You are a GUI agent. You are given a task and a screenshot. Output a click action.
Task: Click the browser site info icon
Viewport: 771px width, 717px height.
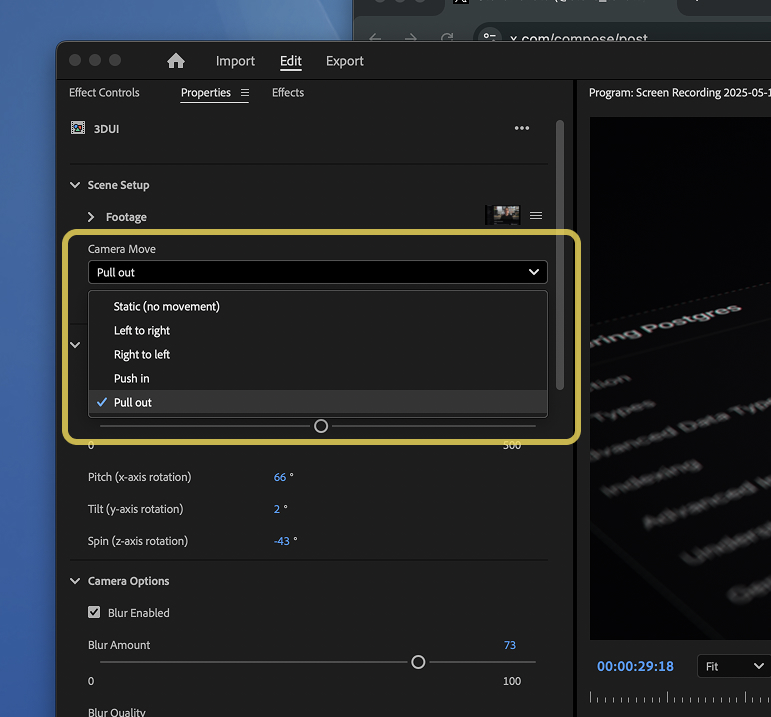tap(489, 37)
